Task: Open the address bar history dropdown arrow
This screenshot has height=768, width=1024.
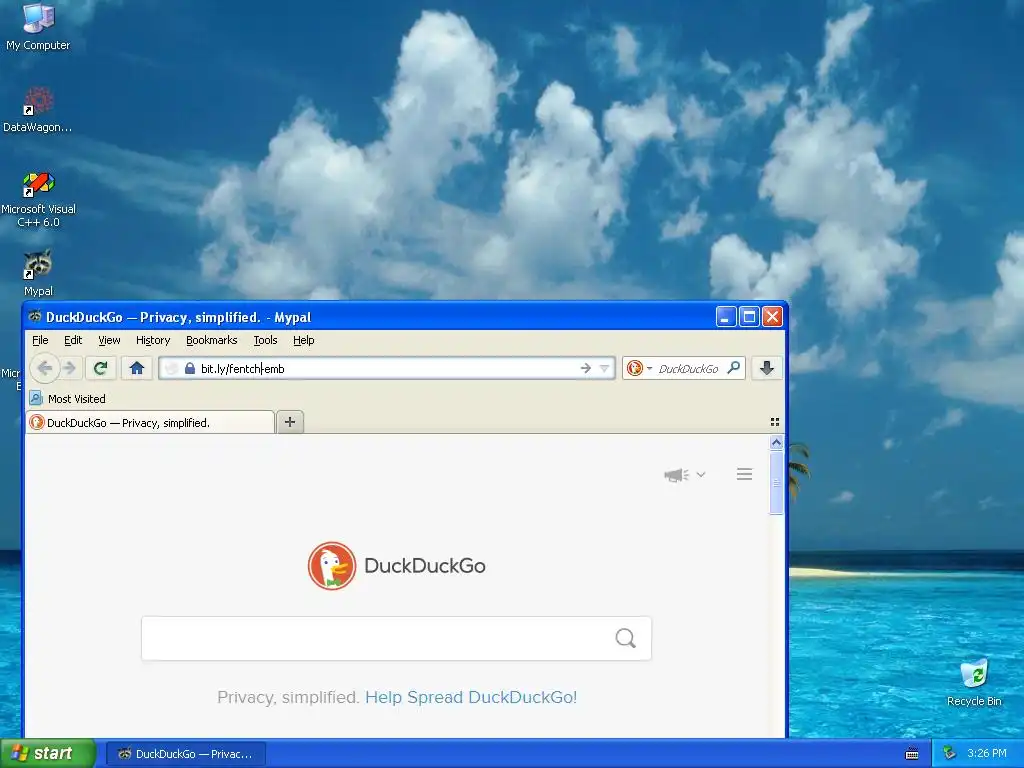Action: (x=604, y=368)
